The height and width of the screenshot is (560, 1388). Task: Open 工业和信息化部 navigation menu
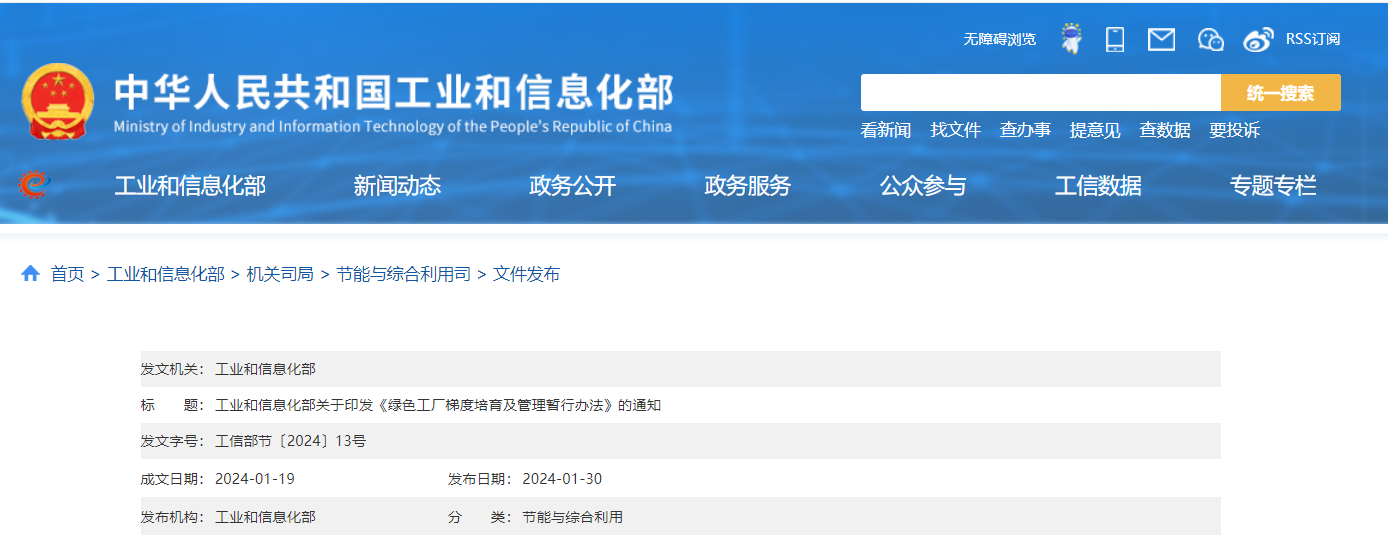coord(190,186)
